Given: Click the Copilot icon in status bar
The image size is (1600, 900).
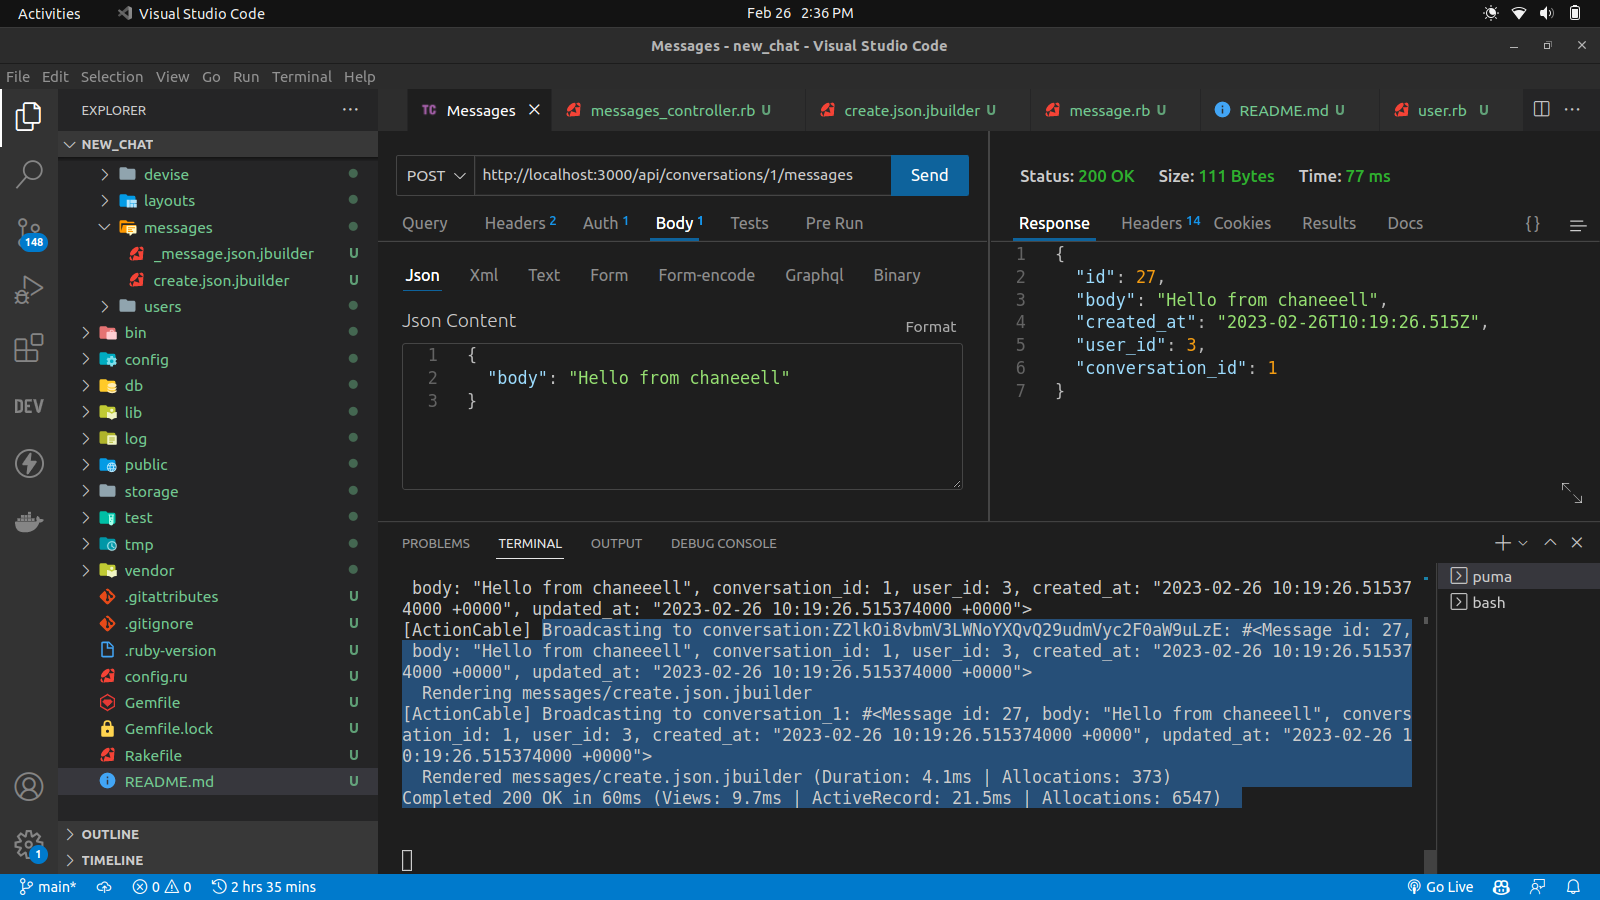Looking at the screenshot, I should (1501, 887).
